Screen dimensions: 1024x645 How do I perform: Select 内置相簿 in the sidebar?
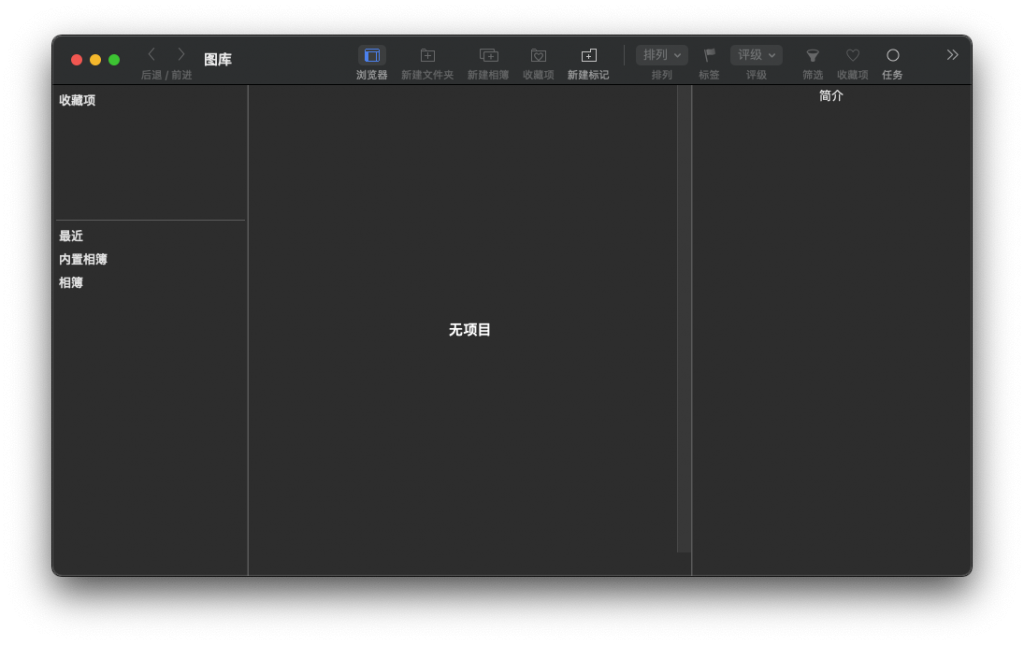point(83,259)
